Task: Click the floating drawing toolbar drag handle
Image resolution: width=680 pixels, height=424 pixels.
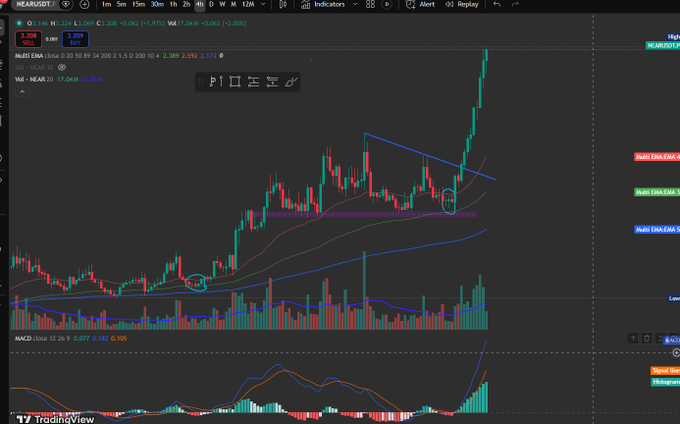Action: [x=201, y=82]
